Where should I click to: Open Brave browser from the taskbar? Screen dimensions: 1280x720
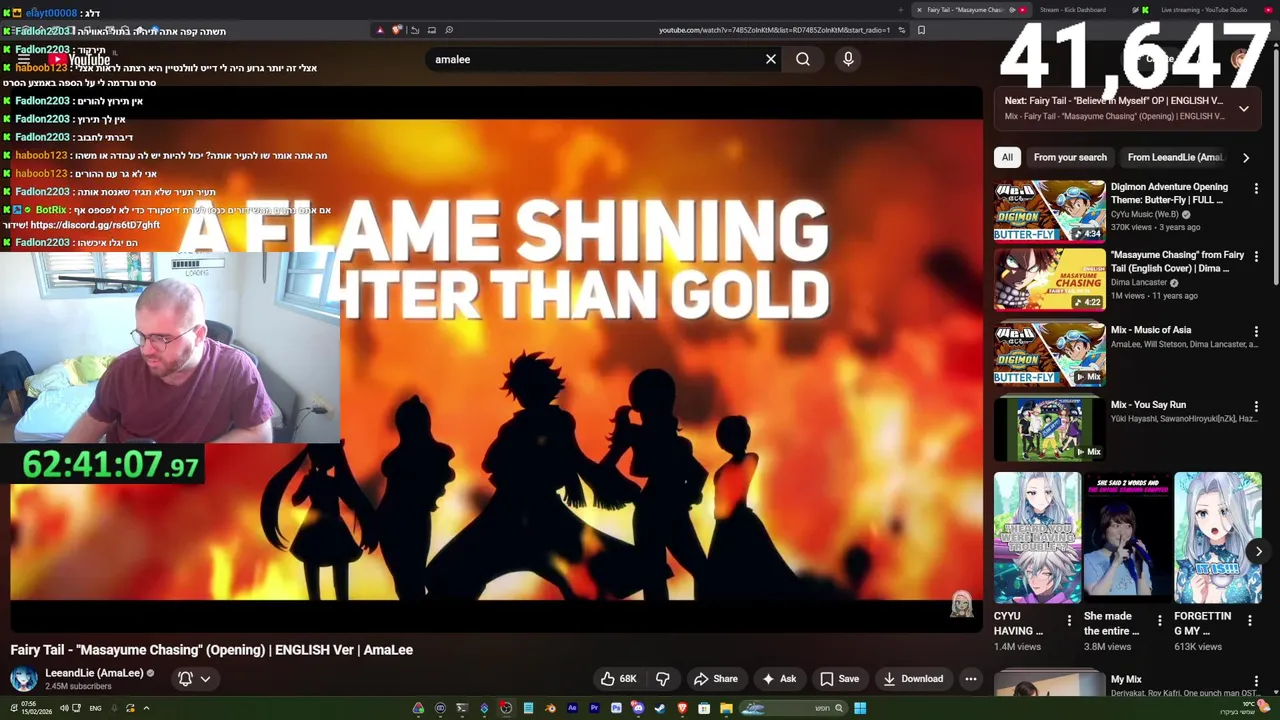coord(682,708)
